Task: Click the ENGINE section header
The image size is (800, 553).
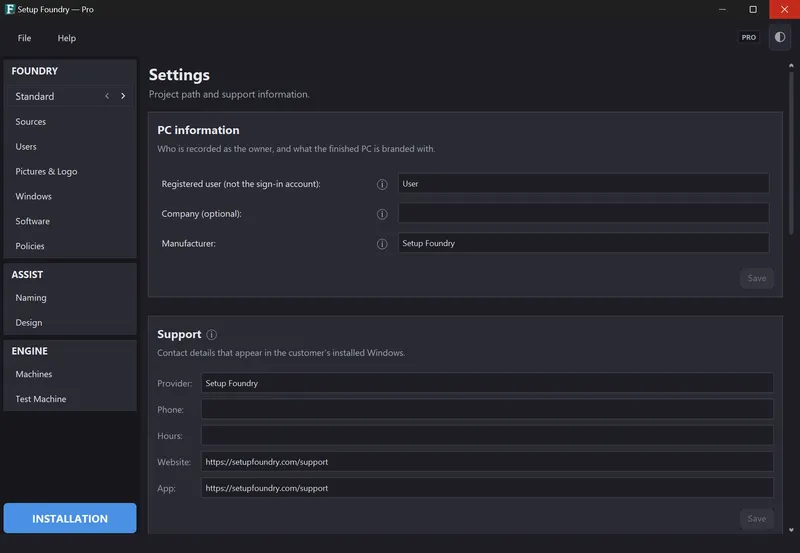Action: 30,351
